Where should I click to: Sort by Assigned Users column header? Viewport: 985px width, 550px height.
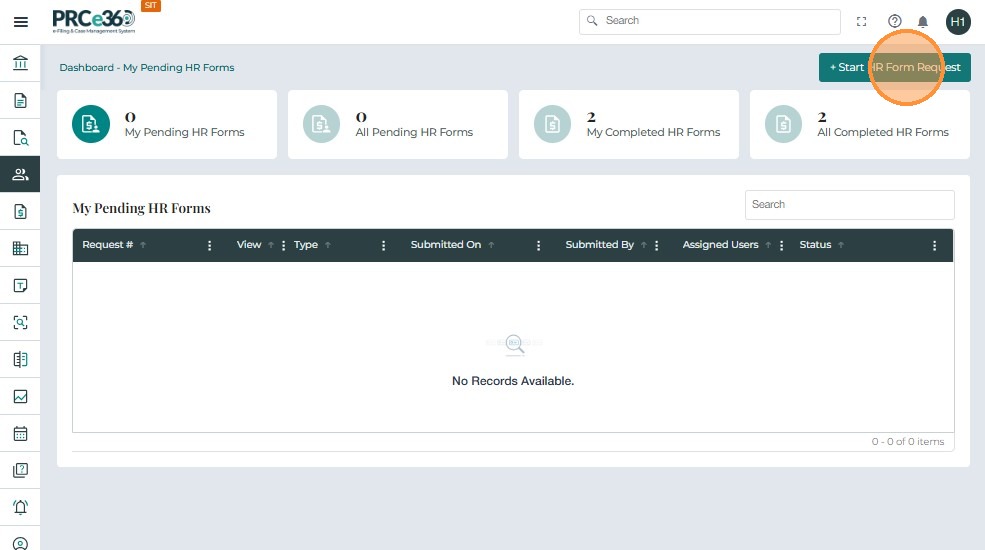point(721,245)
